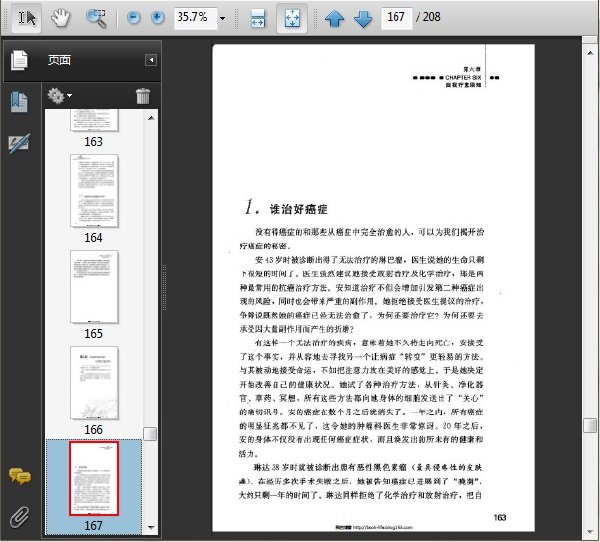Click document scrollbar down arrow
This screenshot has height=542, width=600.
(590, 532)
